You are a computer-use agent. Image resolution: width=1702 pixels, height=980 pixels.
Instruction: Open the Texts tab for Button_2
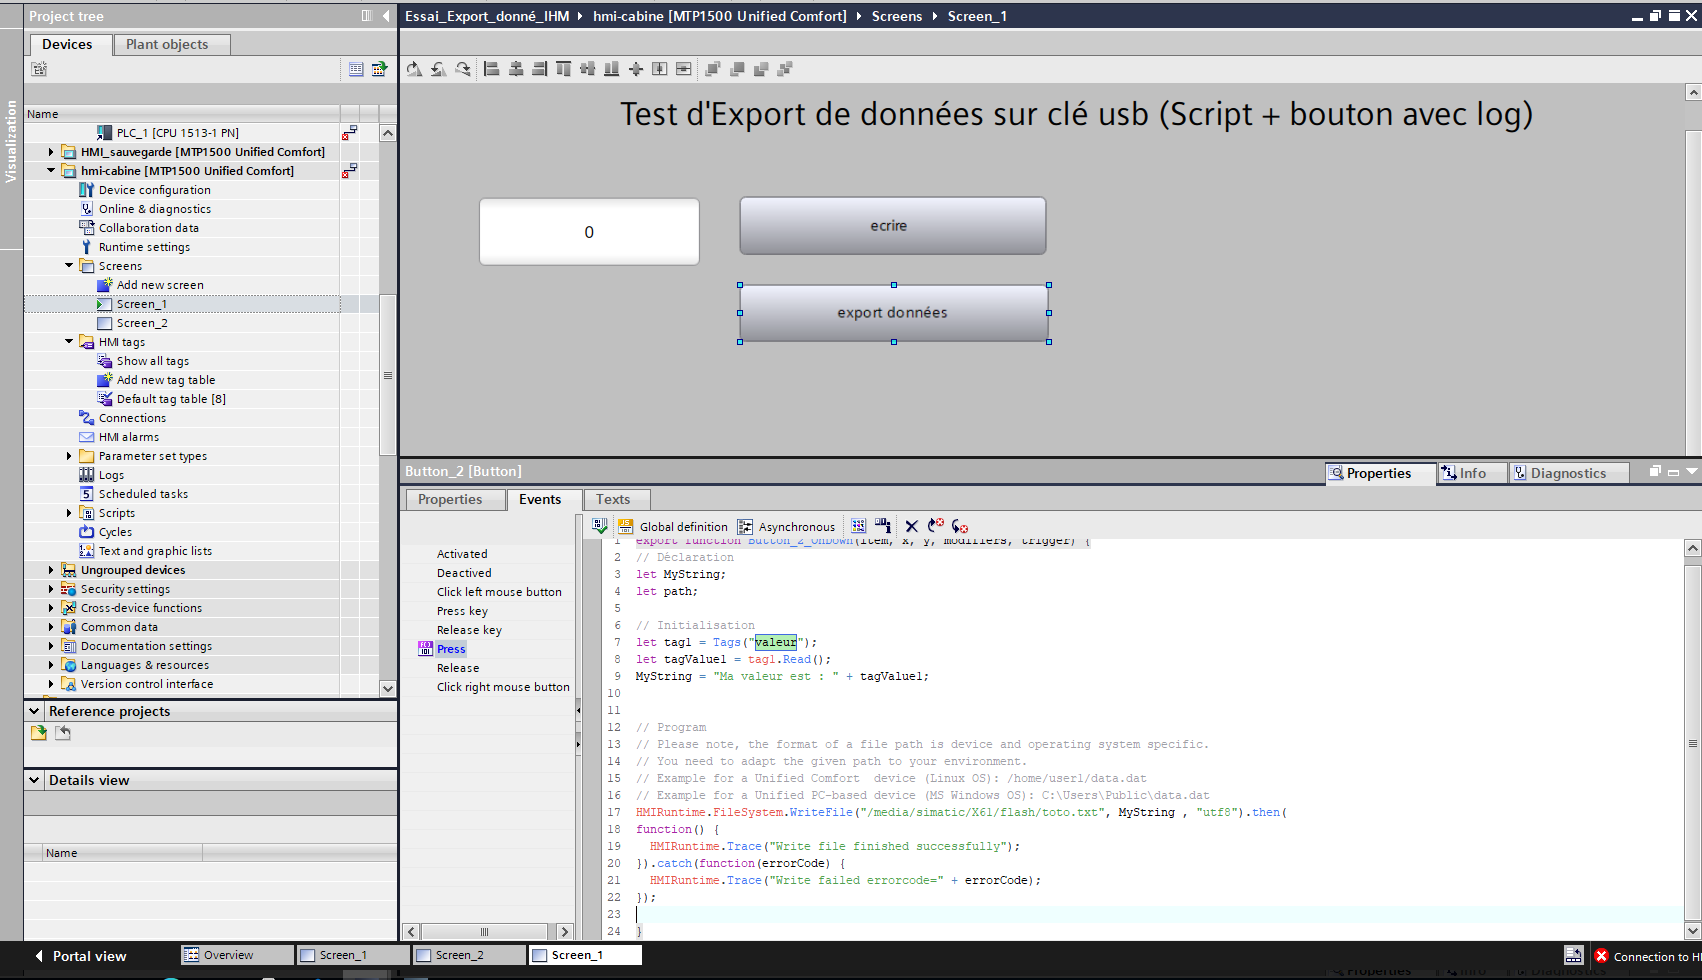point(613,499)
